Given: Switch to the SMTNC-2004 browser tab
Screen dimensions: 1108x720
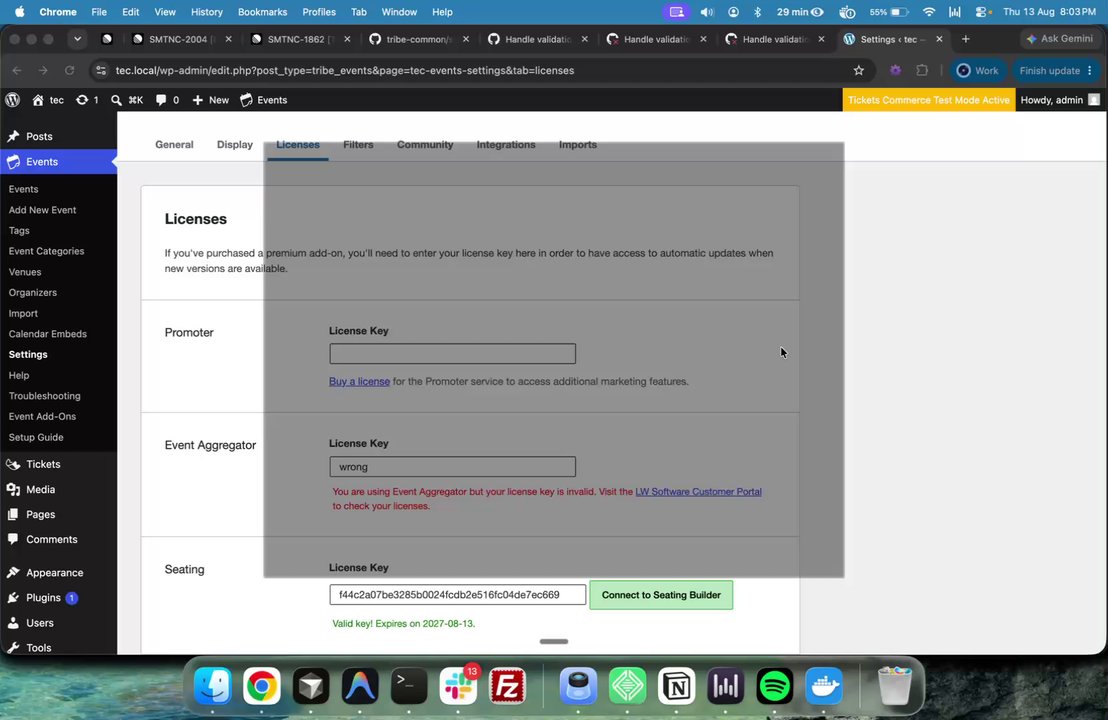Looking at the screenshot, I should coord(182,39).
